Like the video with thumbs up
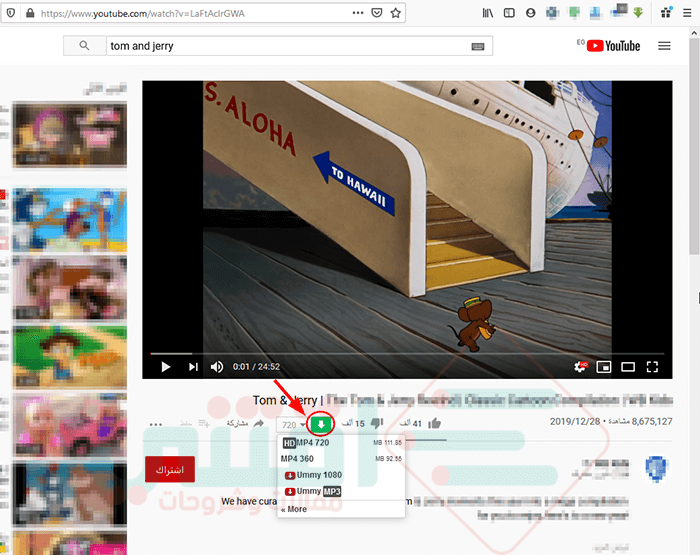The image size is (700, 555). pyautogui.click(x=434, y=423)
